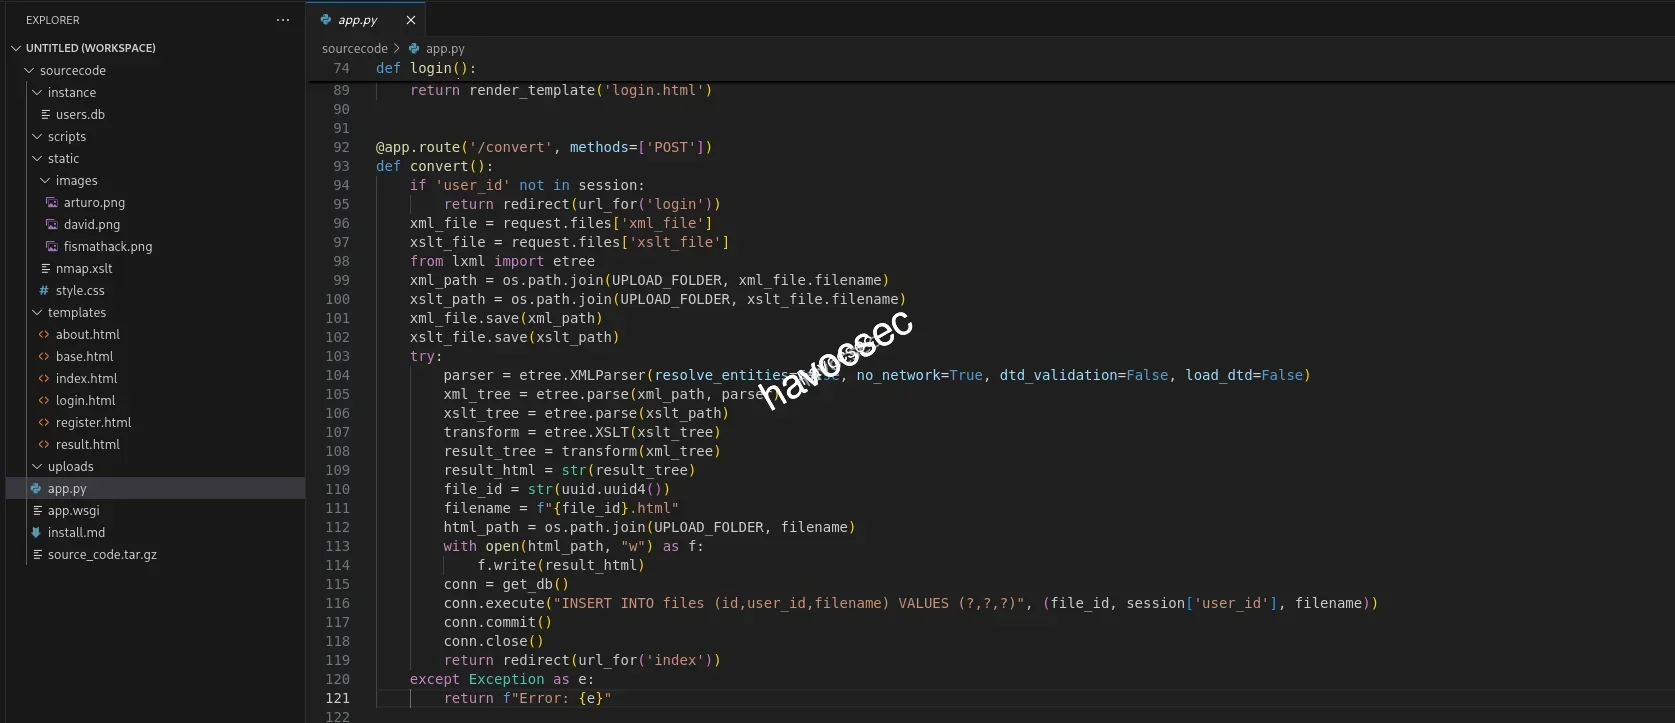Click the 'from lxml import etree' line
Screen dimensions: 1675x723
coord(502,261)
